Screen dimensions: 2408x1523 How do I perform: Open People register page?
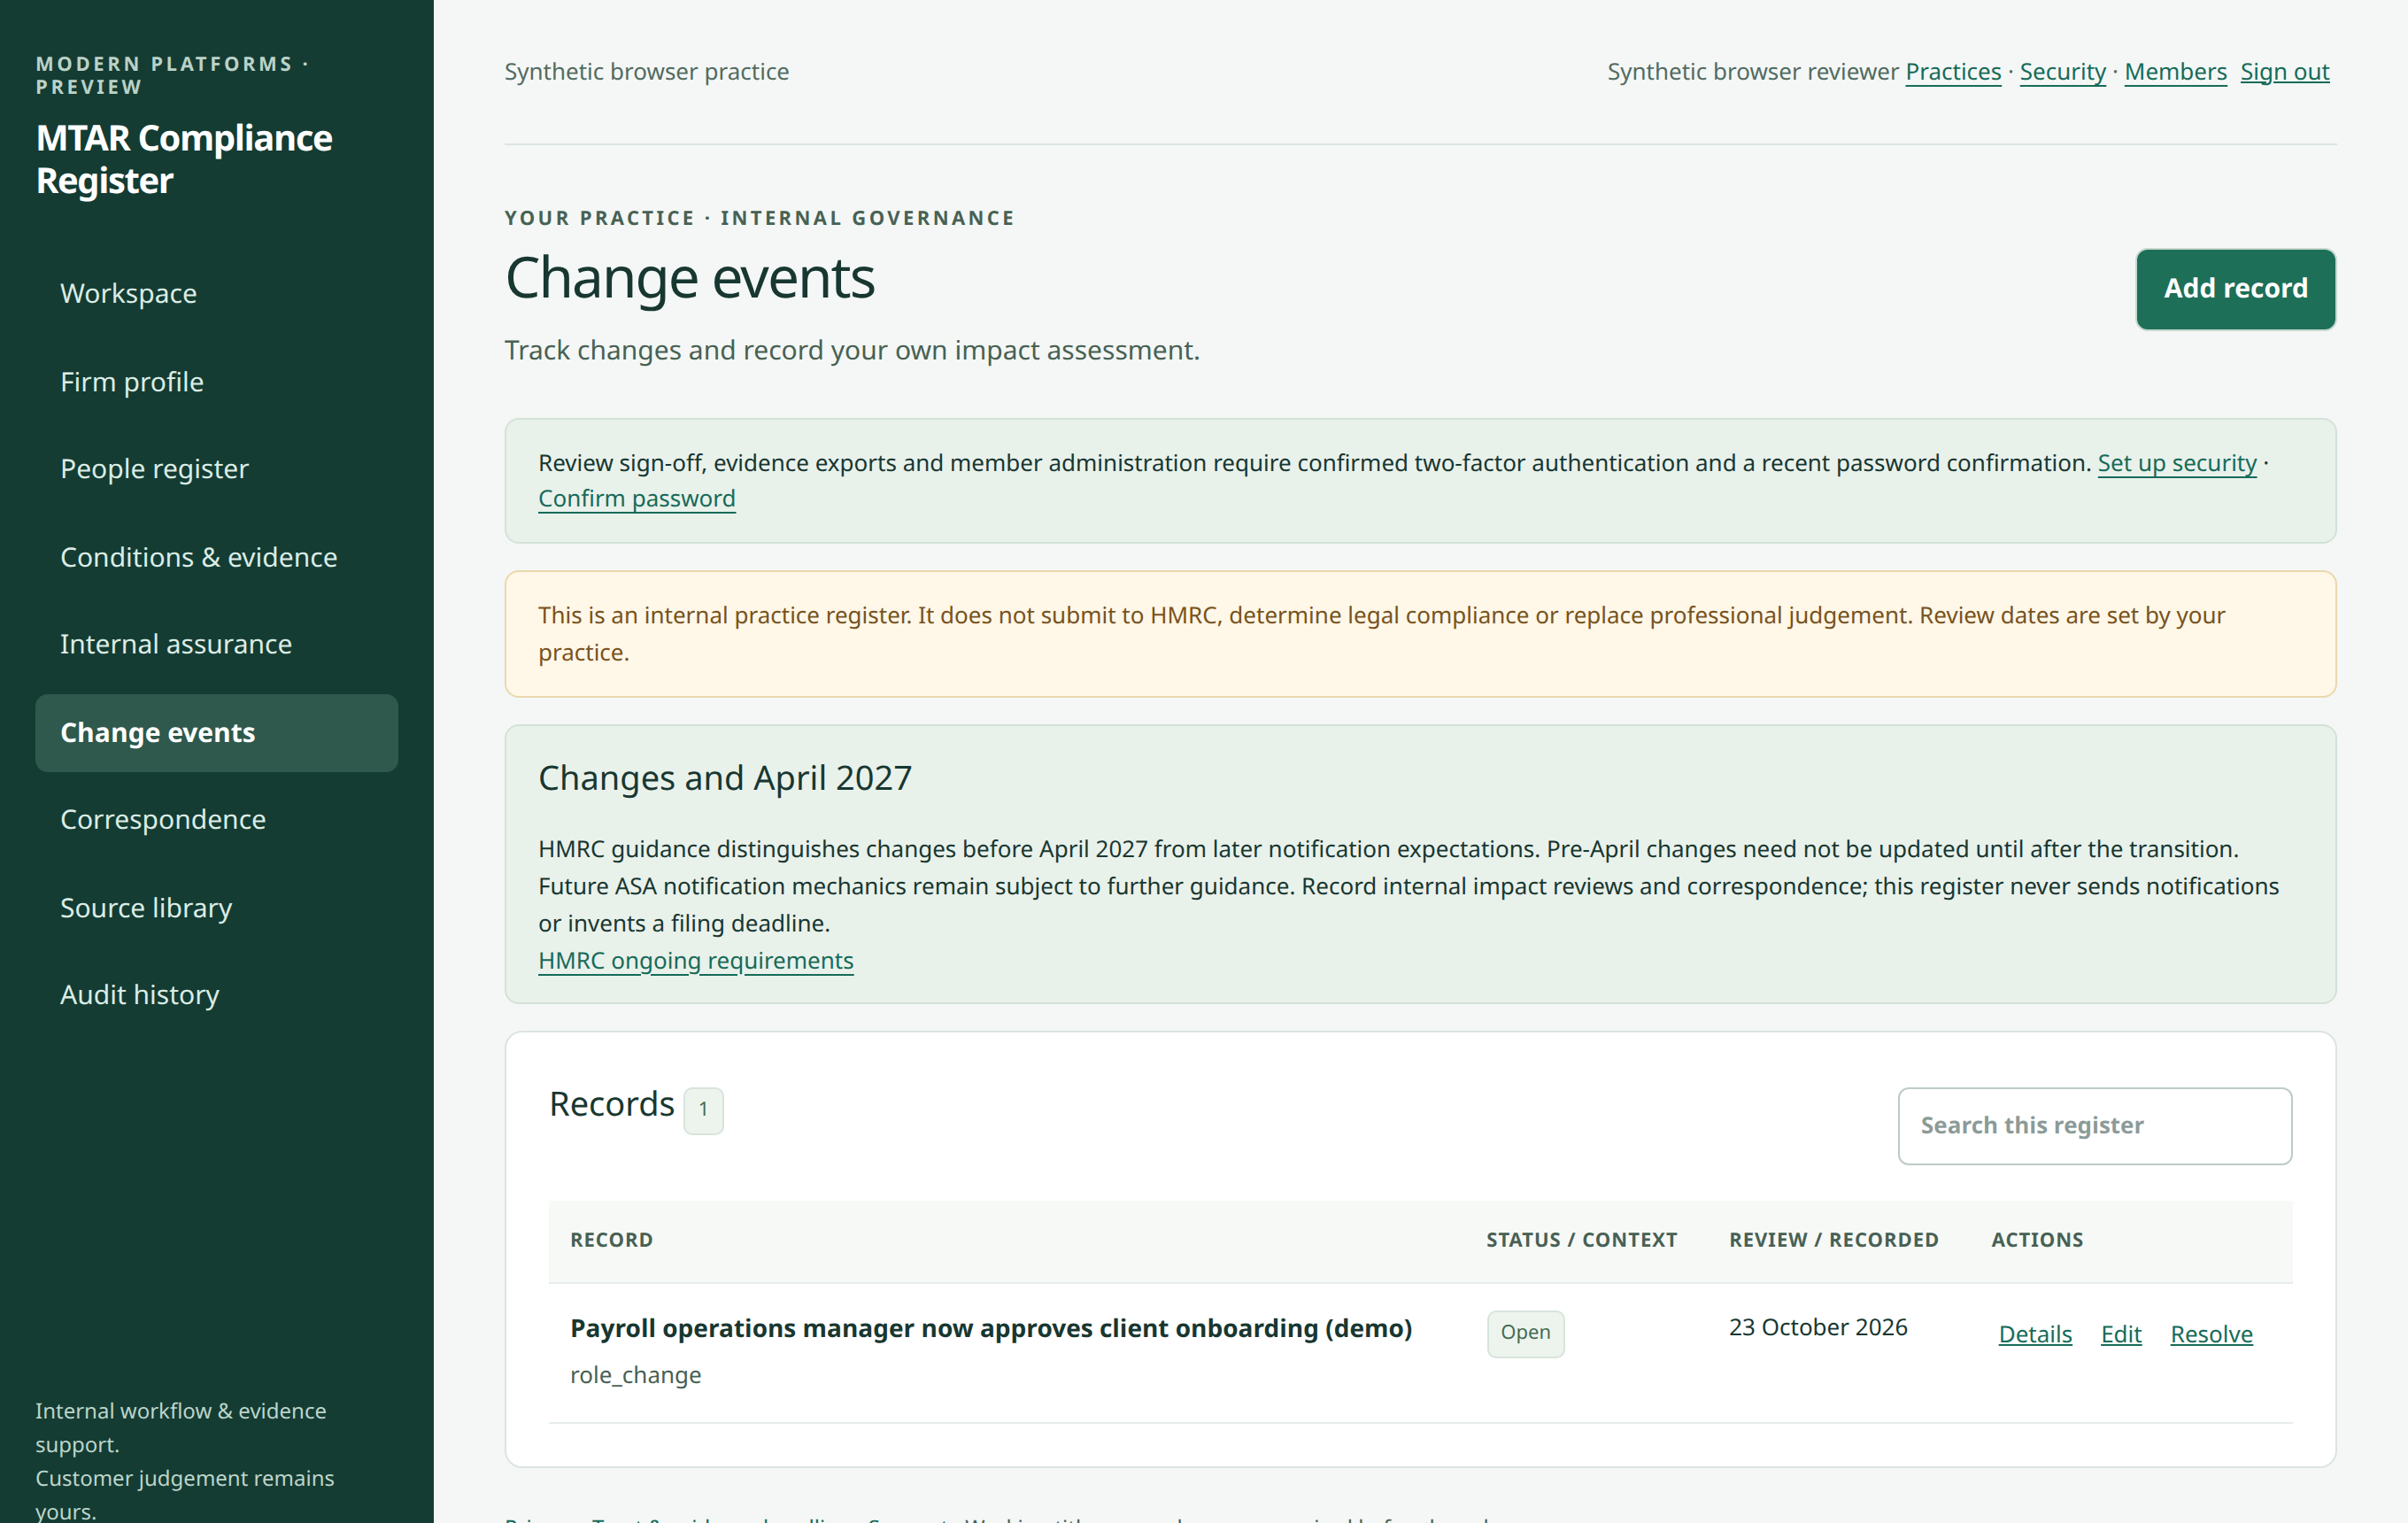point(216,469)
